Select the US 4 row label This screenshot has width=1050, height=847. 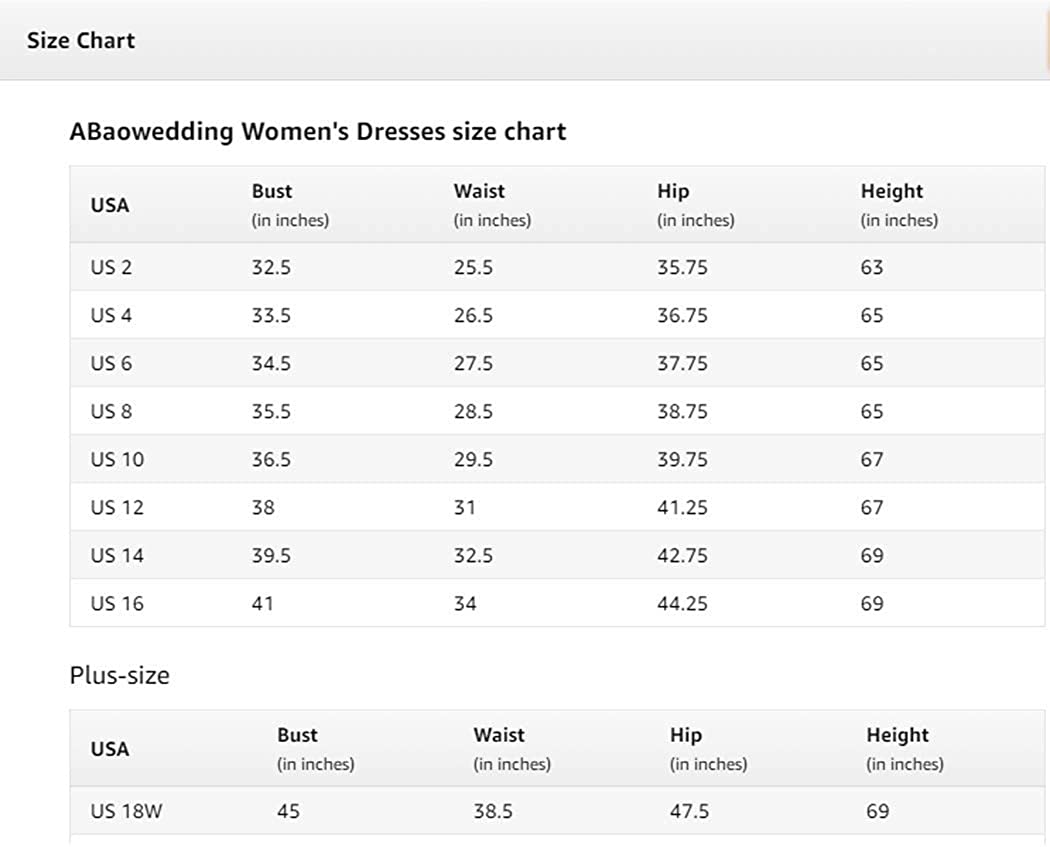point(111,315)
